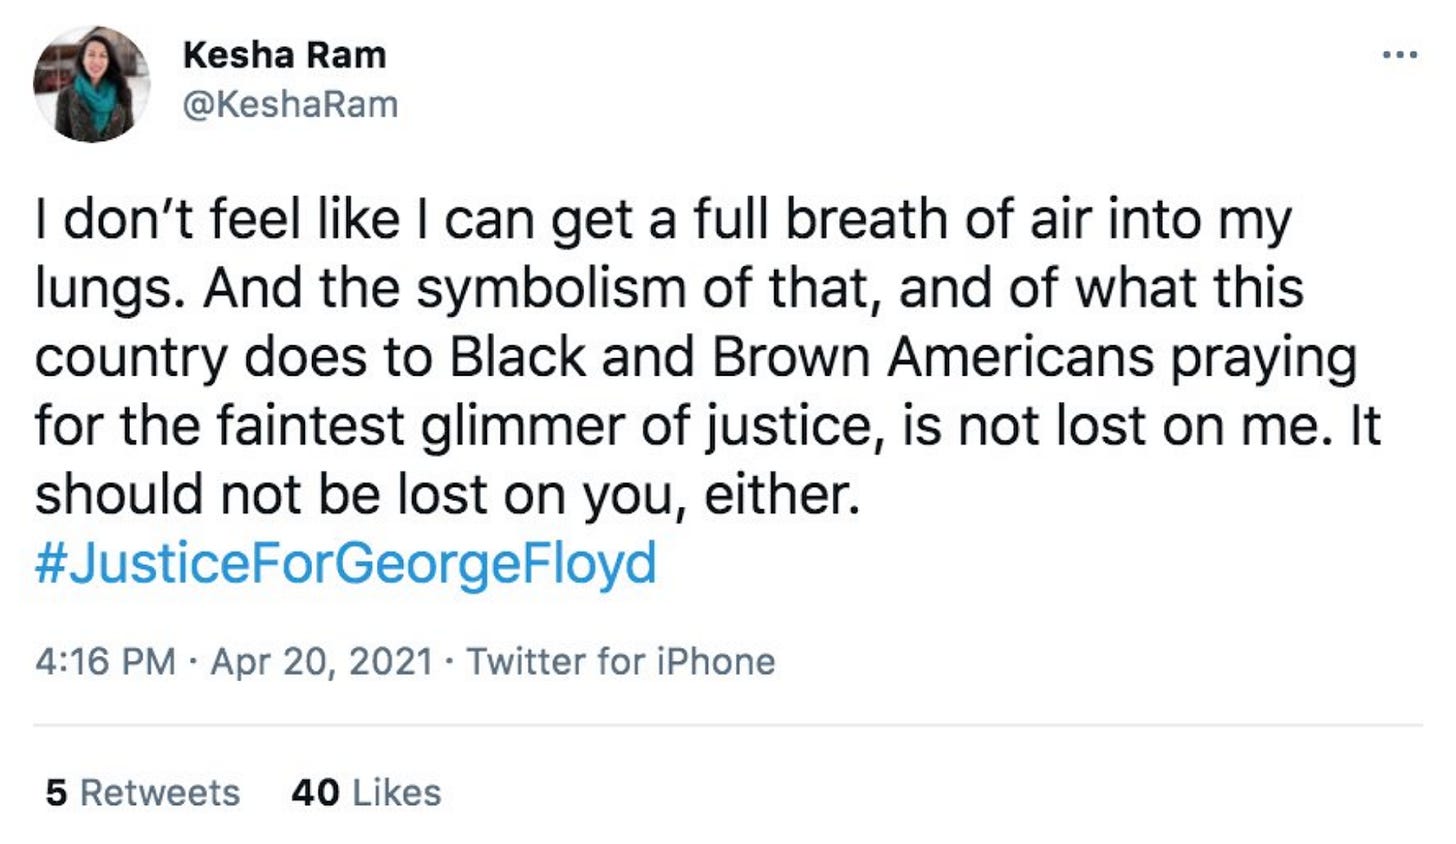View the 40 Likes list

pyautogui.click(x=366, y=793)
